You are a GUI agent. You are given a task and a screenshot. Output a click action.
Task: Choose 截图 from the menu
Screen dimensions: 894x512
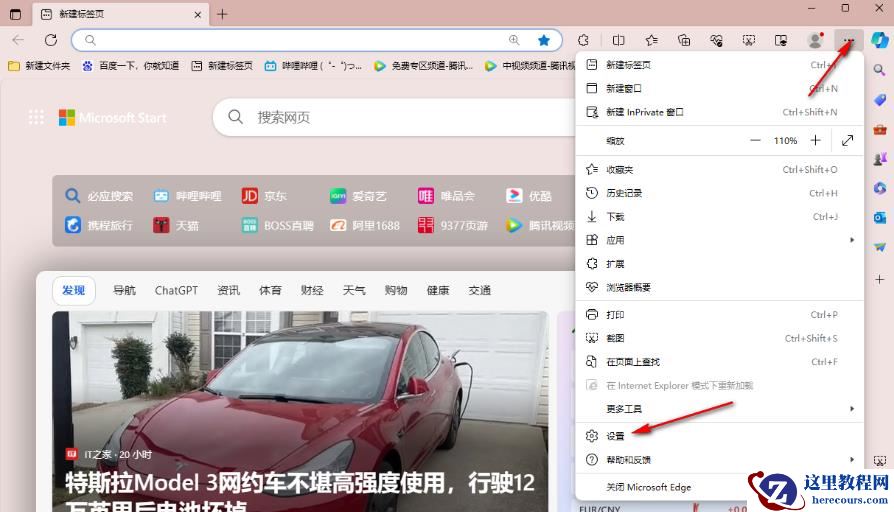click(720, 338)
